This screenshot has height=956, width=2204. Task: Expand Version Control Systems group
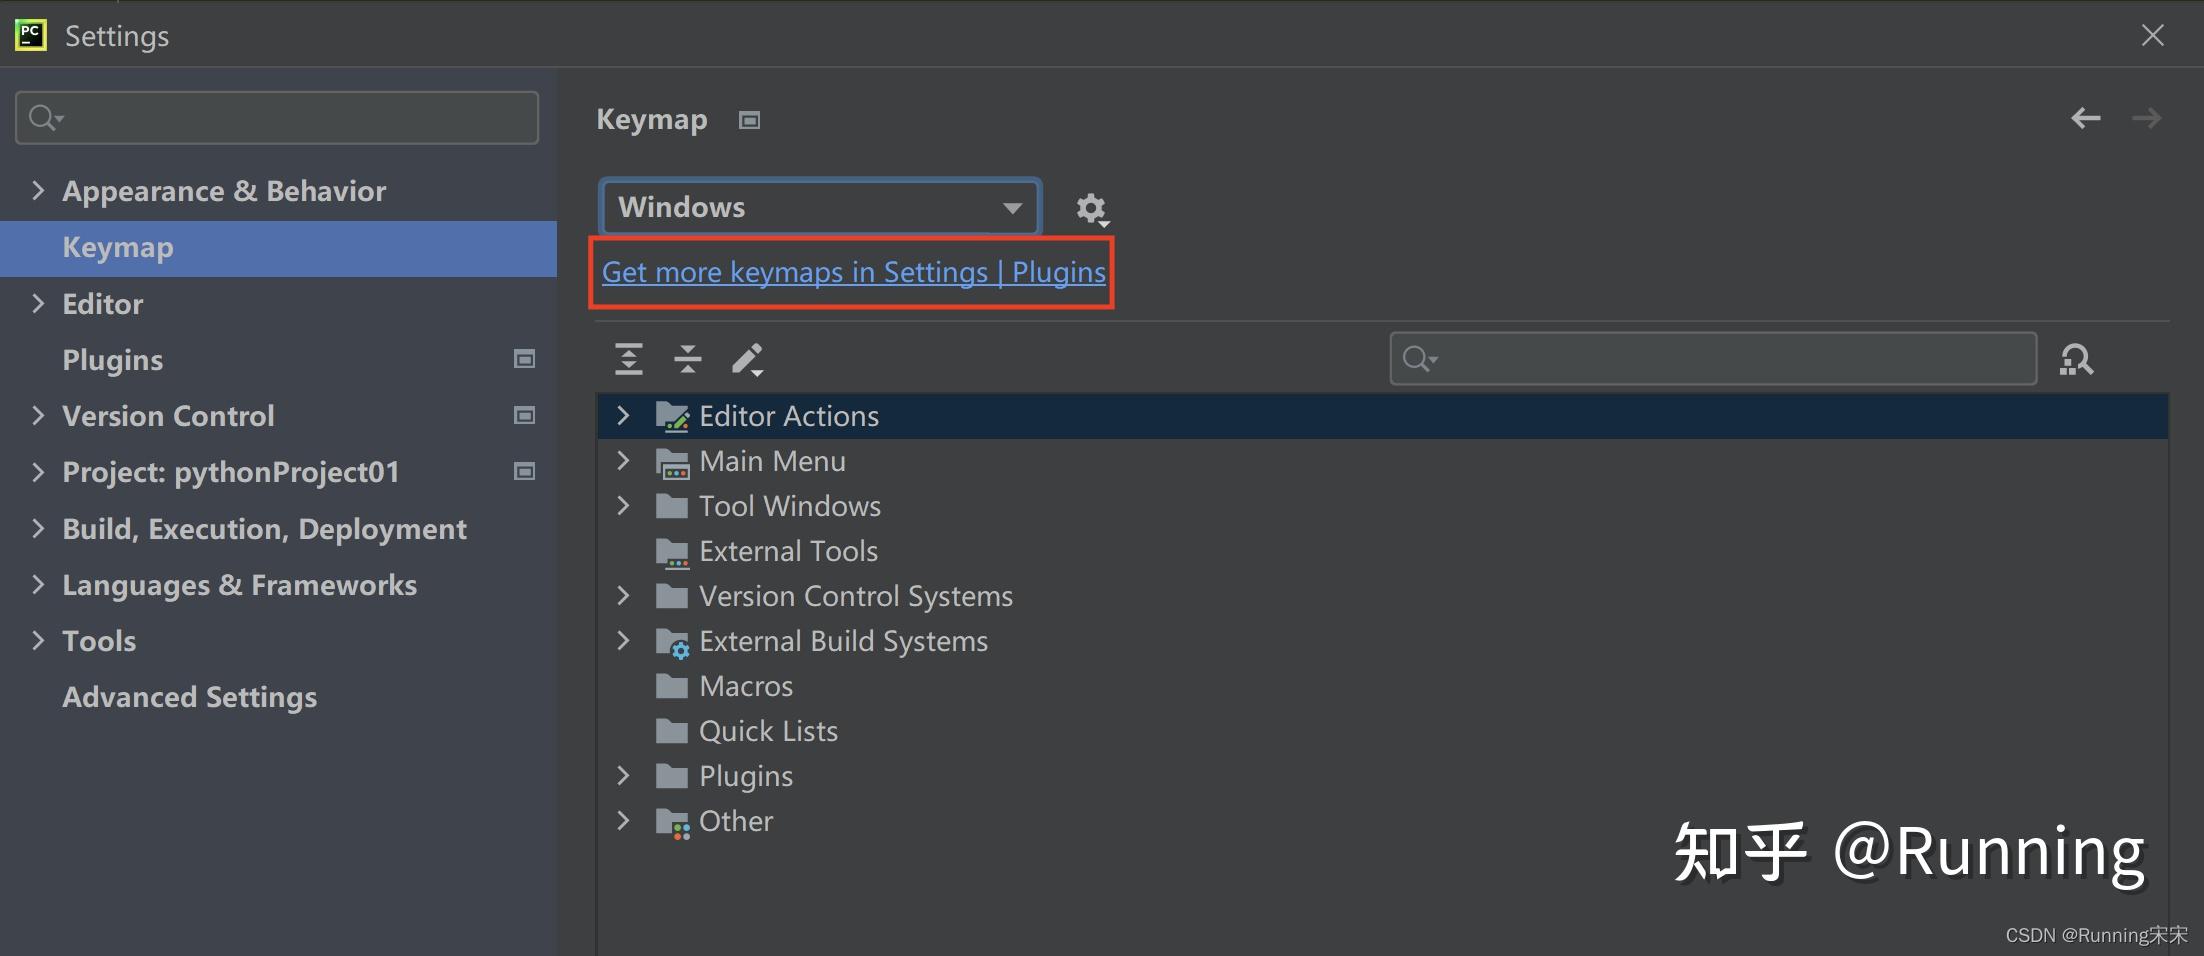coord(623,596)
